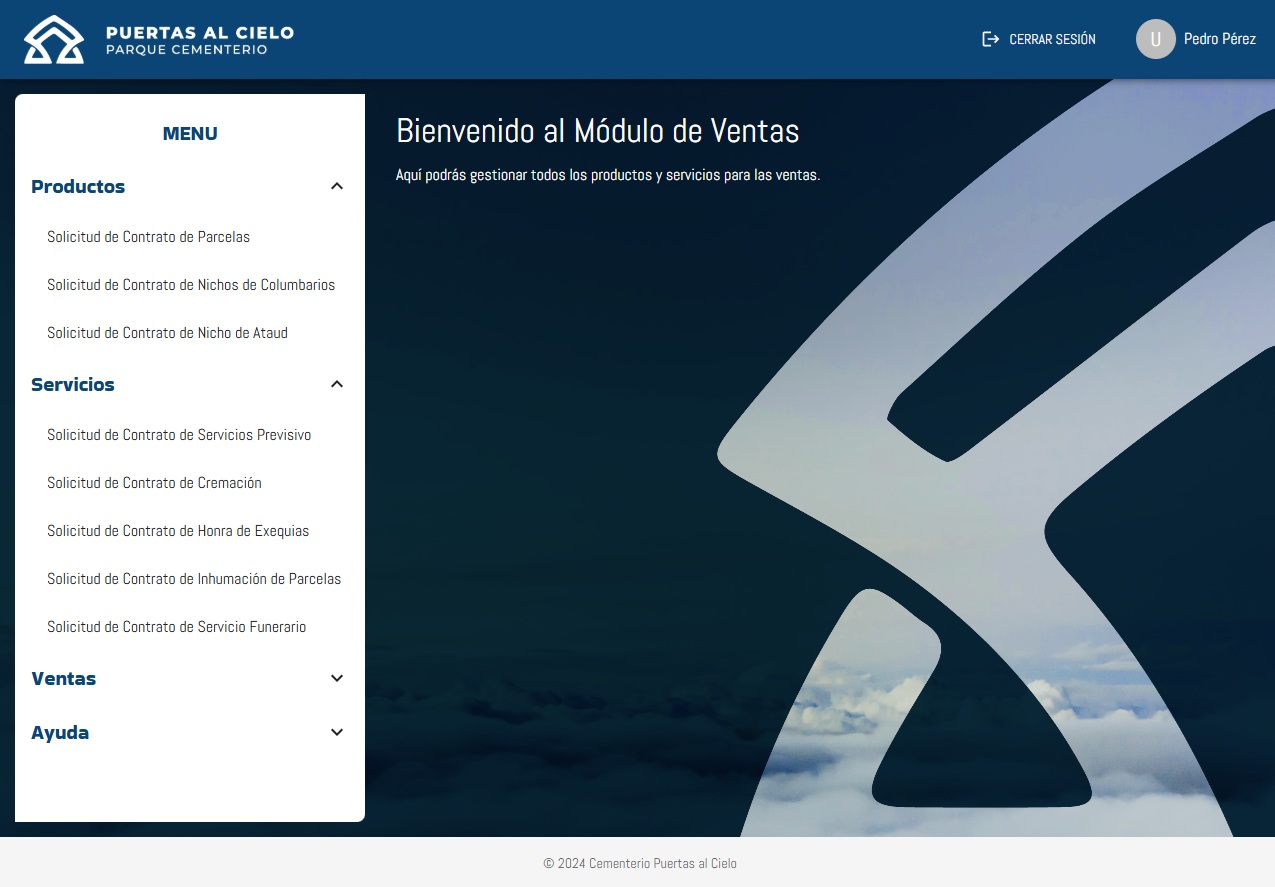Click the Pedro Pérez username
Image resolution: width=1275 pixels, height=887 pixels.
[x=1219, y=39]
